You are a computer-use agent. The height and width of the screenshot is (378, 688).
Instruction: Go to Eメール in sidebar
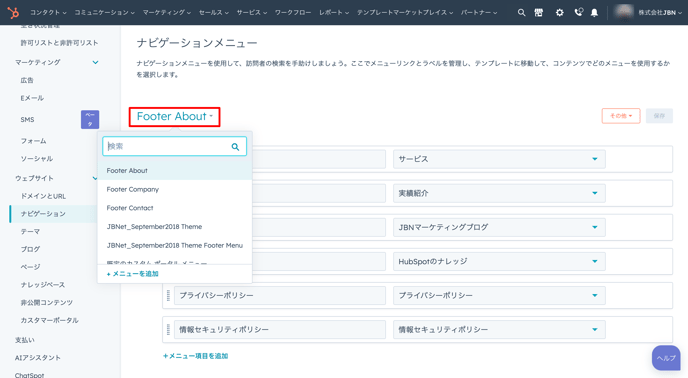click(32, 98)
